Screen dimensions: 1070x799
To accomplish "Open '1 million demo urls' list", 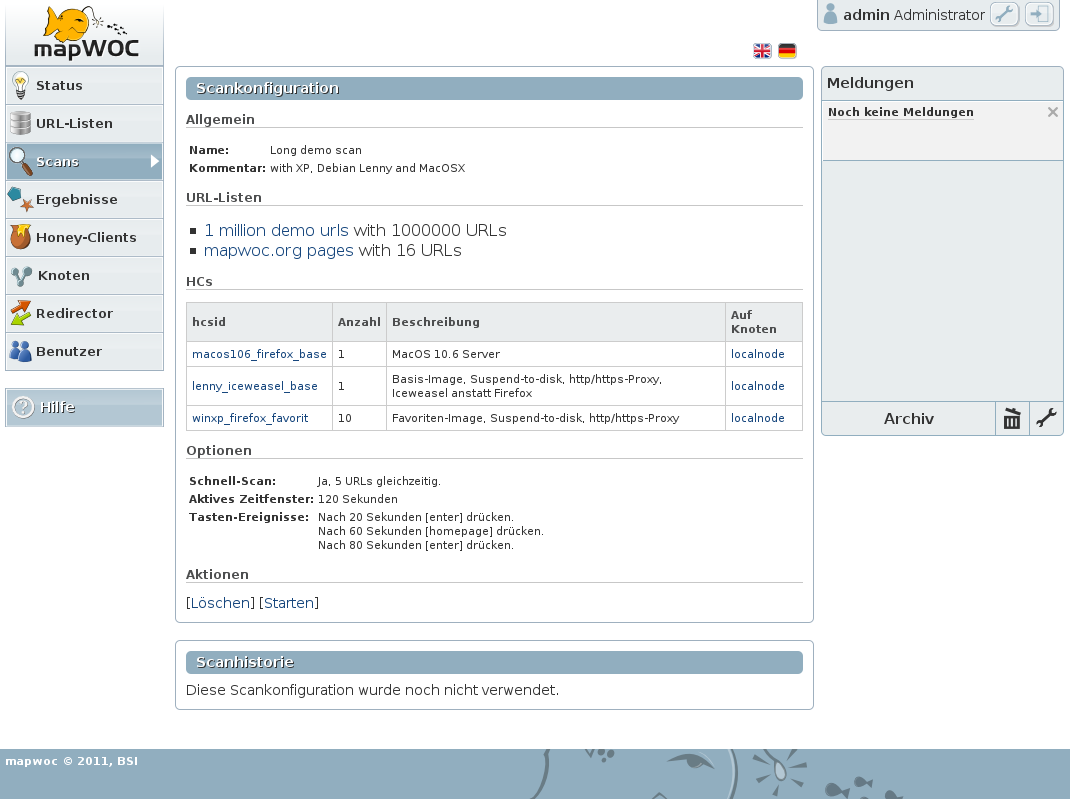I will tap(276, 231).
